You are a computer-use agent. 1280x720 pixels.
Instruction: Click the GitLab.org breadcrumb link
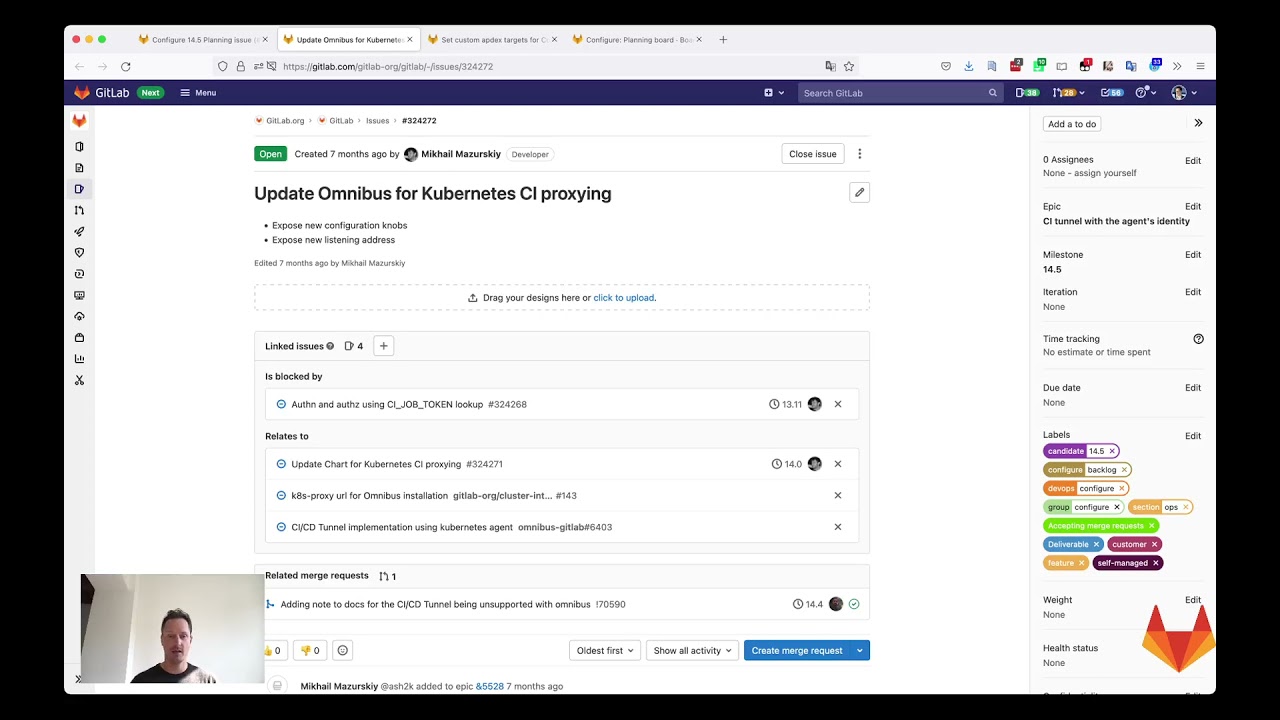point(285,120)
